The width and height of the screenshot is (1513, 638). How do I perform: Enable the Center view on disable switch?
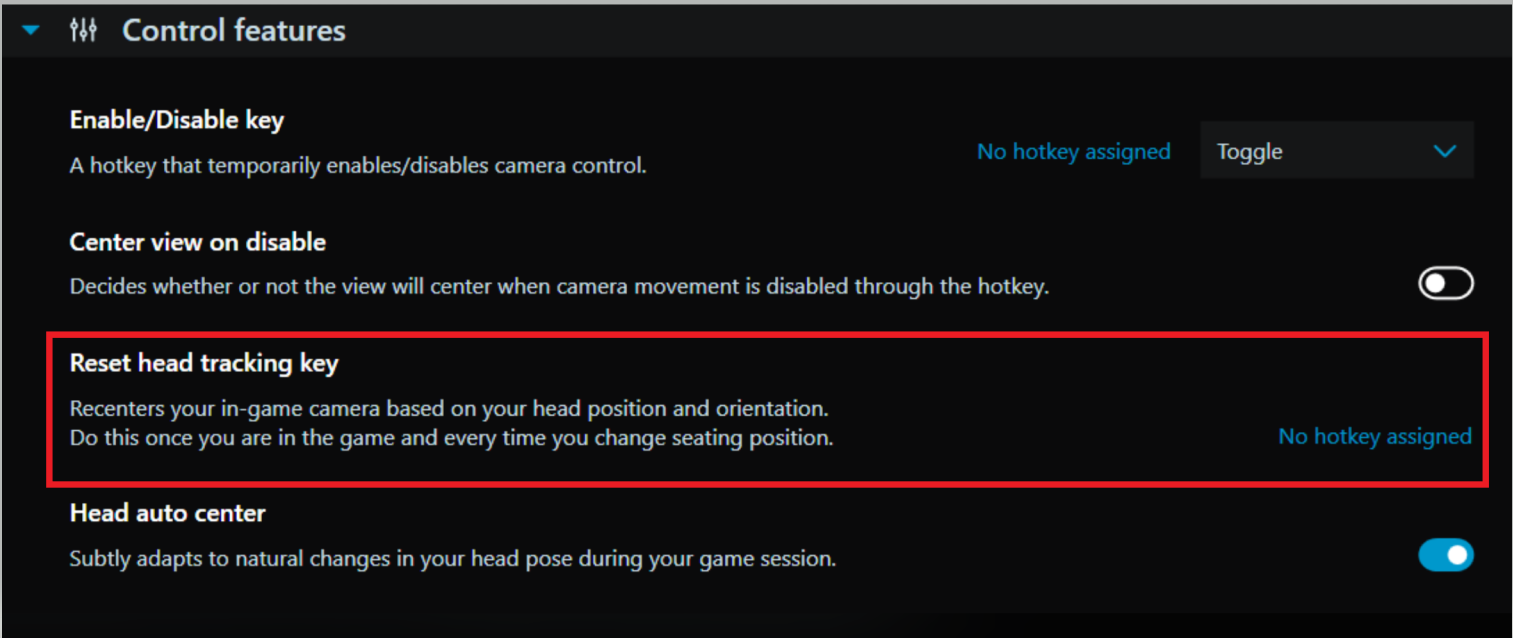[x=1445, y=285]
